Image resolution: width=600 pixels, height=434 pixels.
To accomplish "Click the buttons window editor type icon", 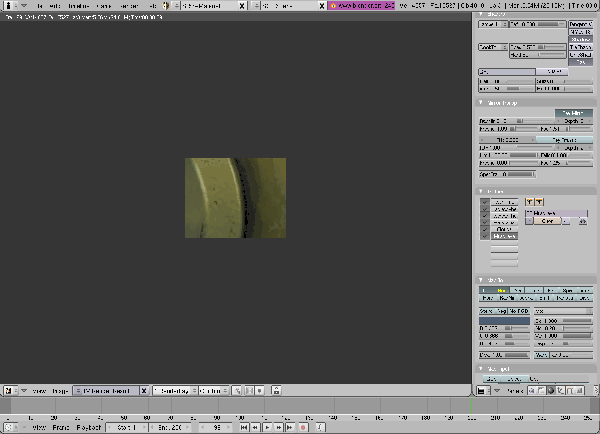I will click(481, 391).
